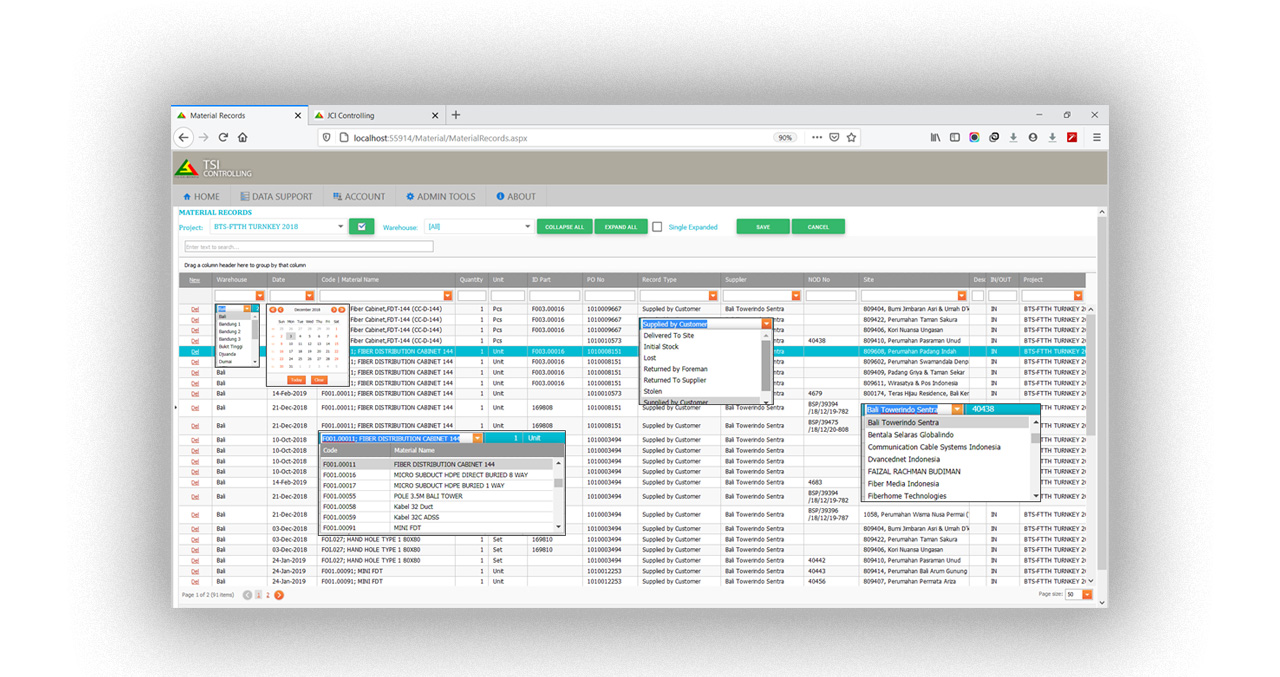Image resolution: width=1280 pixels, height=677 pixels.
Task: Bookmark this page with the star icon
Action: (851, 137)
